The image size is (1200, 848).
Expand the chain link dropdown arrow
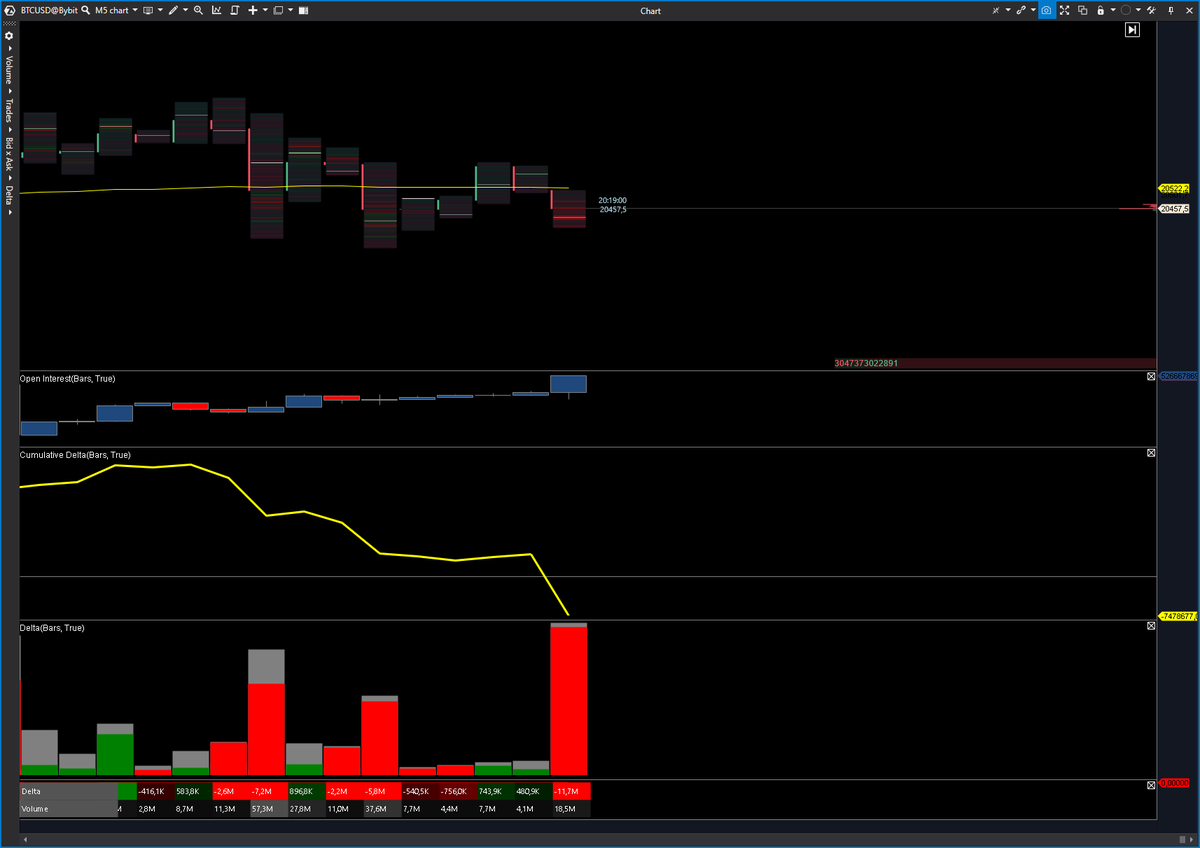(x=1033, y=10)
